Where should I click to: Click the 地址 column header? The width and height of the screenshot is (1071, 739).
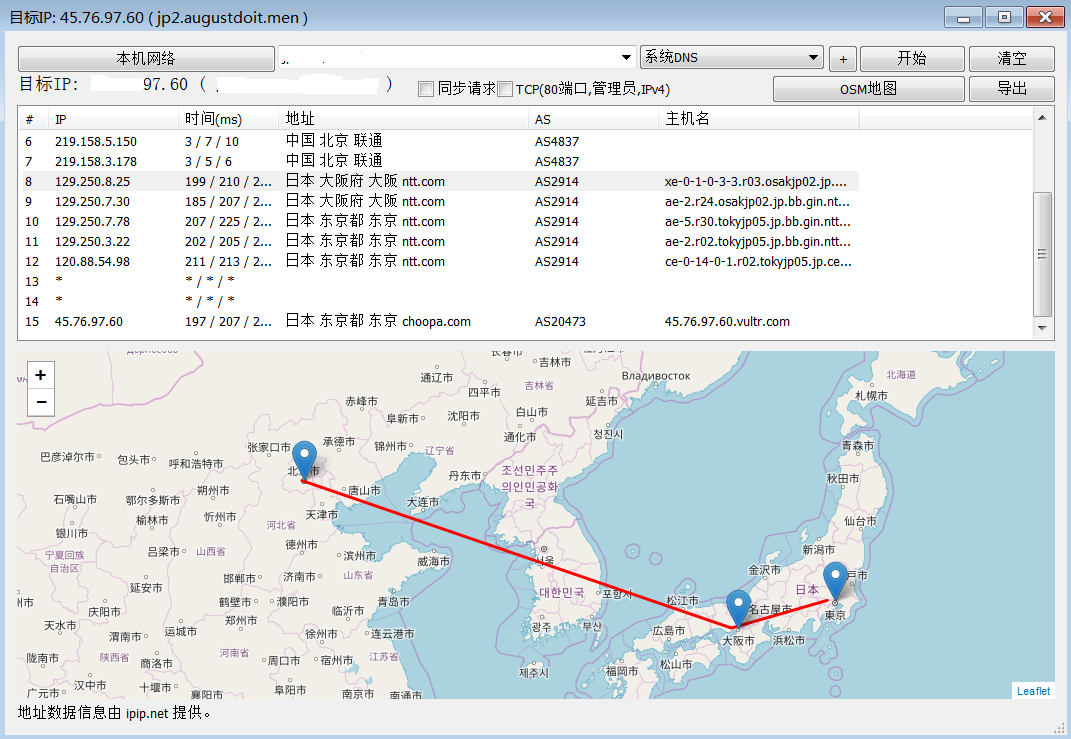[x=403, y=120]
